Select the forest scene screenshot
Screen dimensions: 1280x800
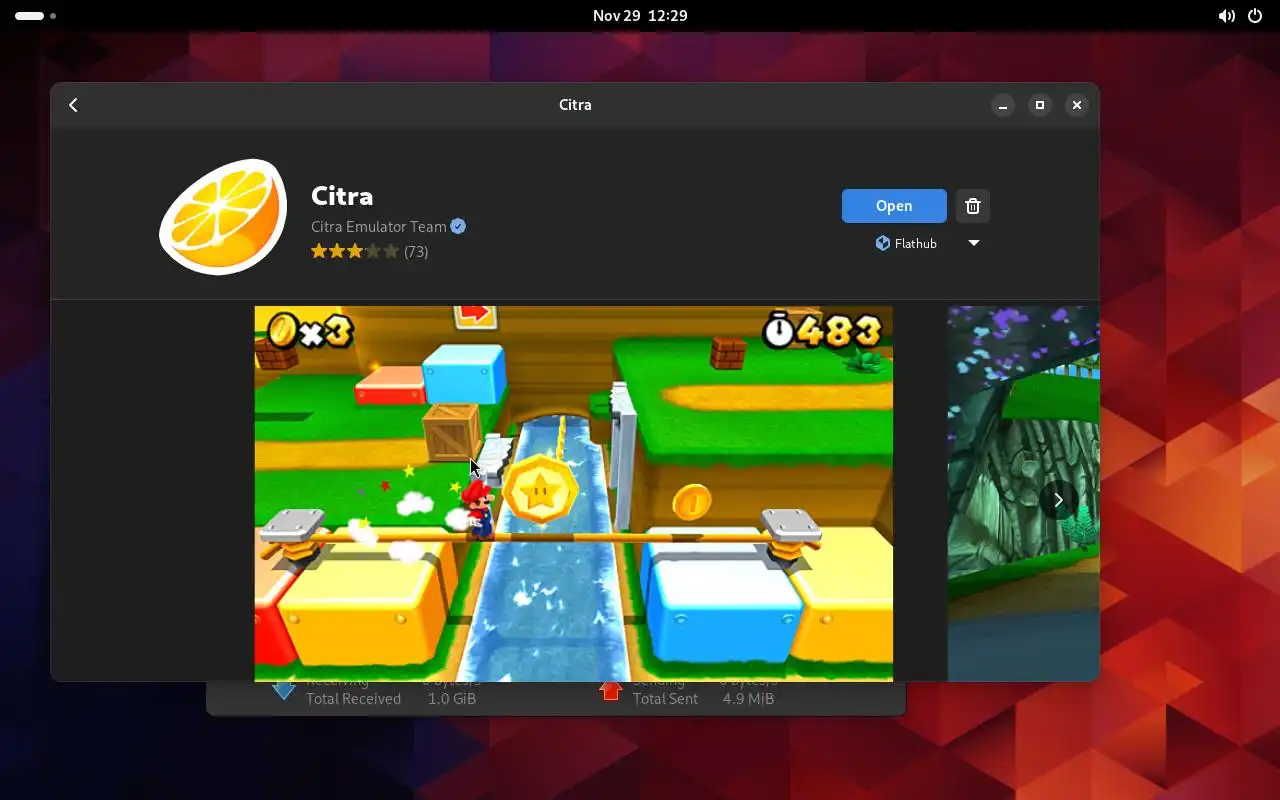[x=1023, y=493]
